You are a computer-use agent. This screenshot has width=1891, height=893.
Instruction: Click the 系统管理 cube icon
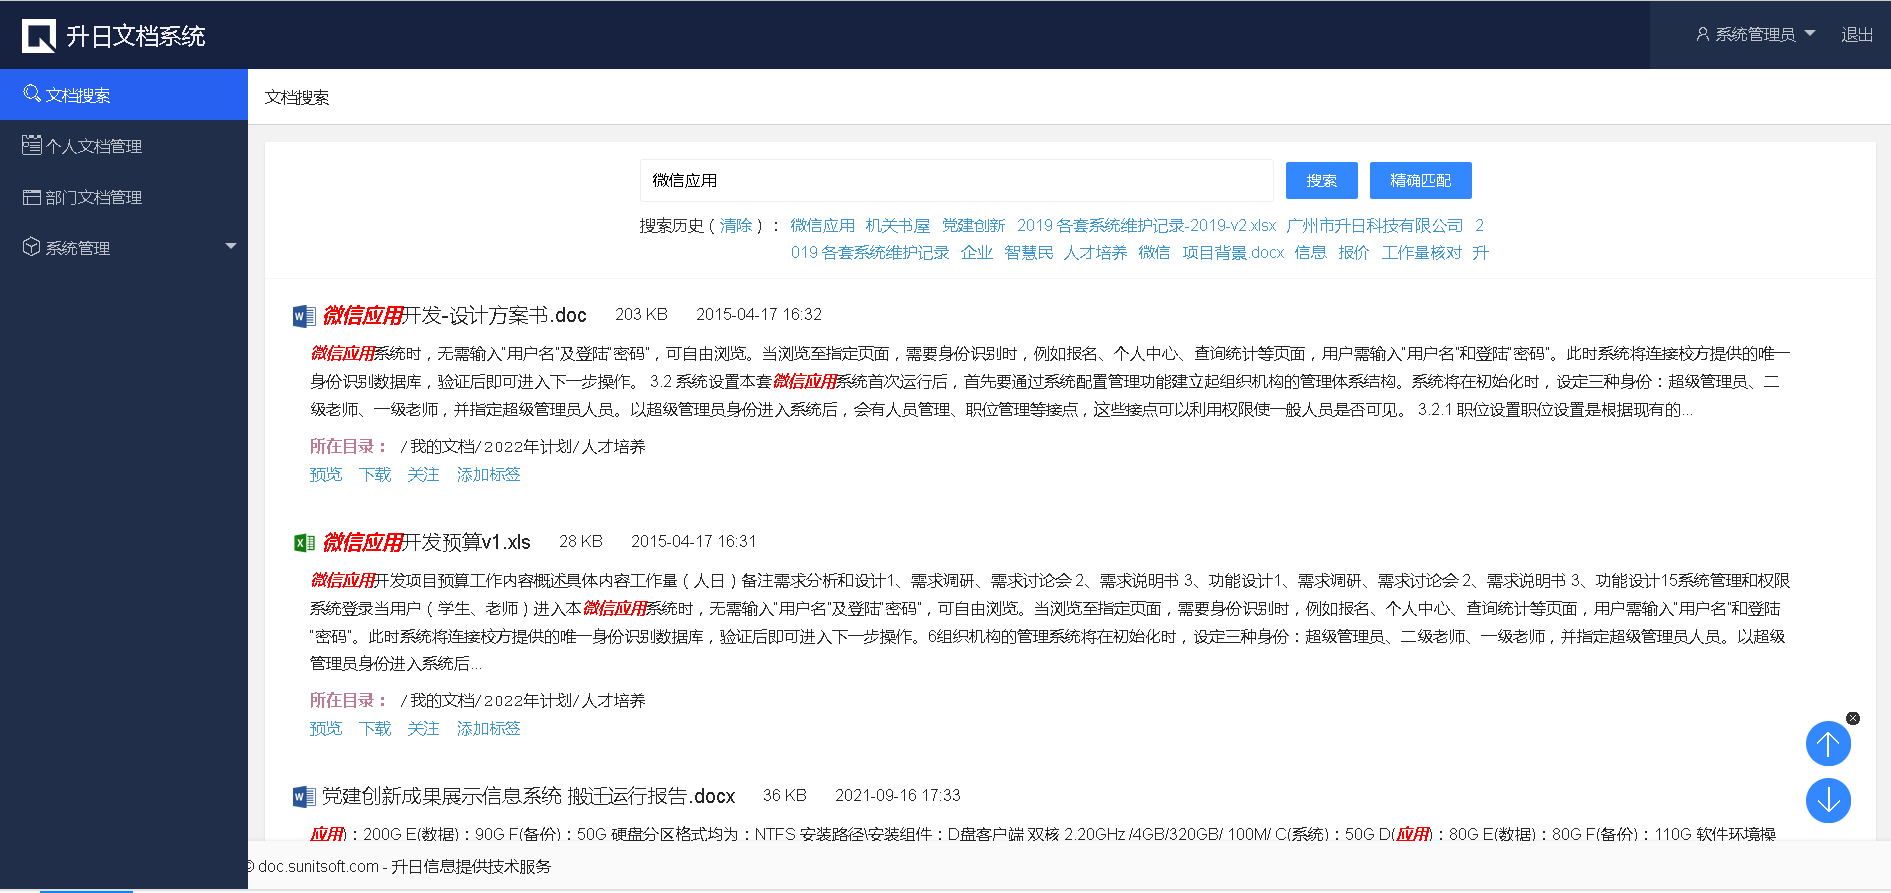tap(32, 247)
